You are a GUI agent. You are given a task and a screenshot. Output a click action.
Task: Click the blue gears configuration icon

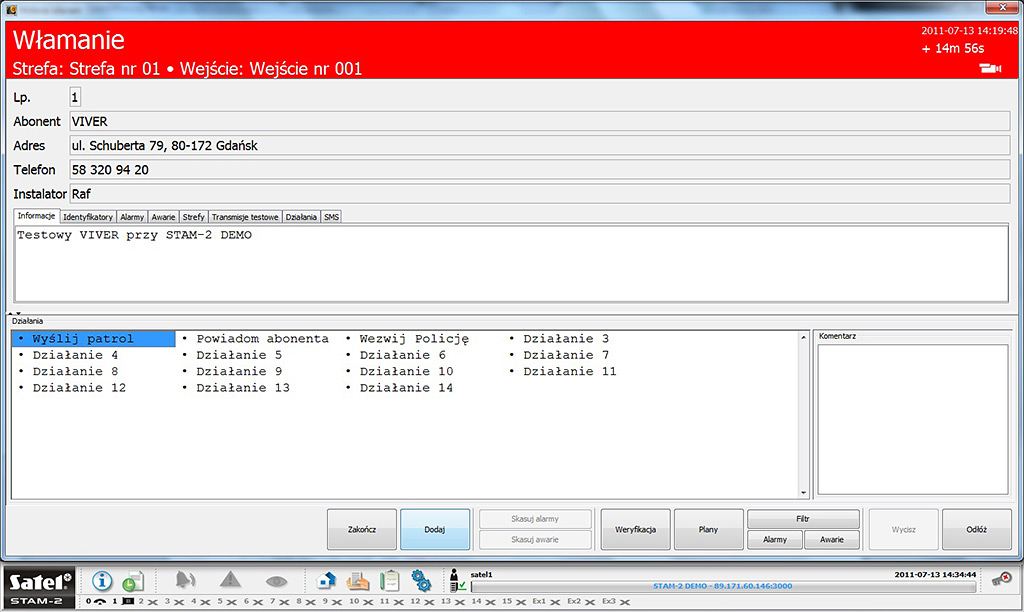[421, 580]
